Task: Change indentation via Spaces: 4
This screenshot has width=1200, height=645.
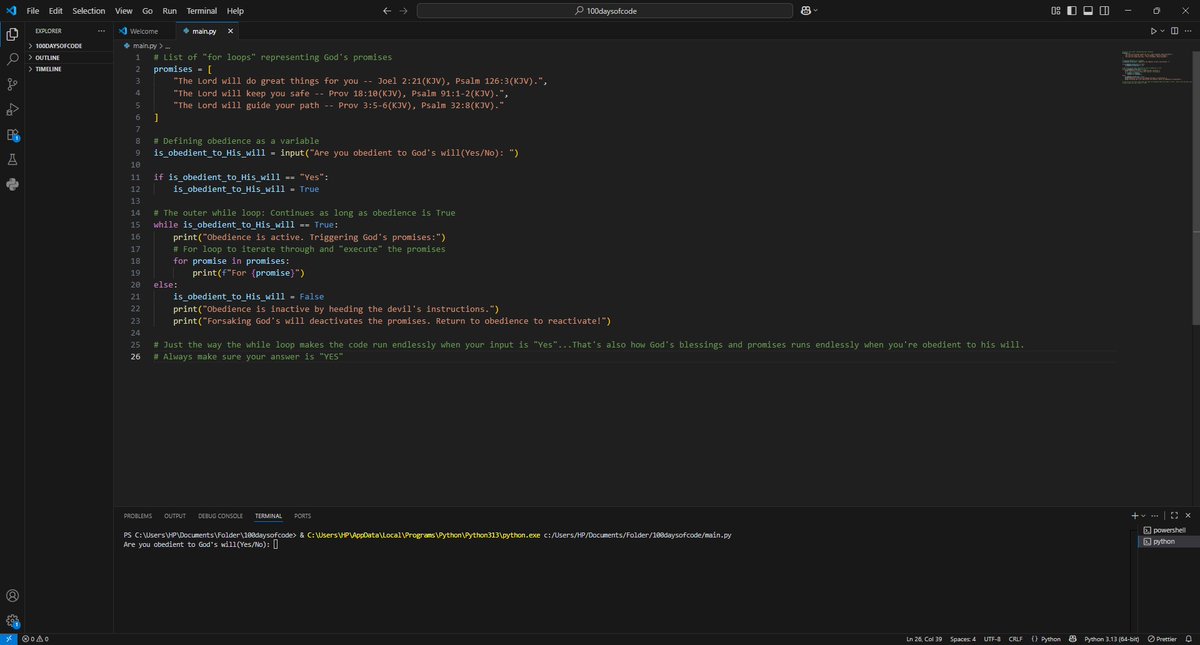Action: [963, 638]
